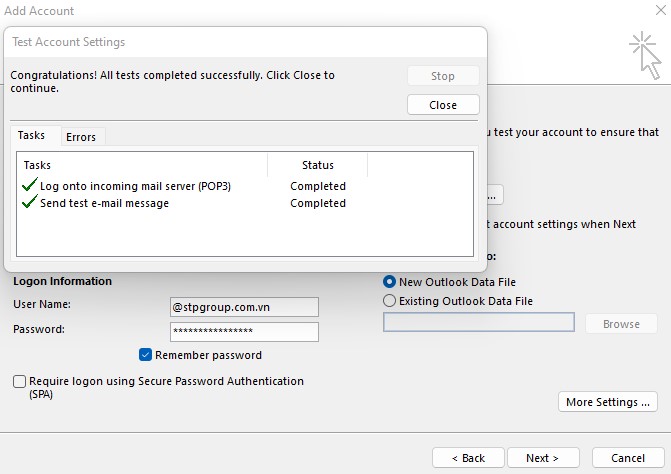
Task: Click the Stop button
Action: coord(443,76)
